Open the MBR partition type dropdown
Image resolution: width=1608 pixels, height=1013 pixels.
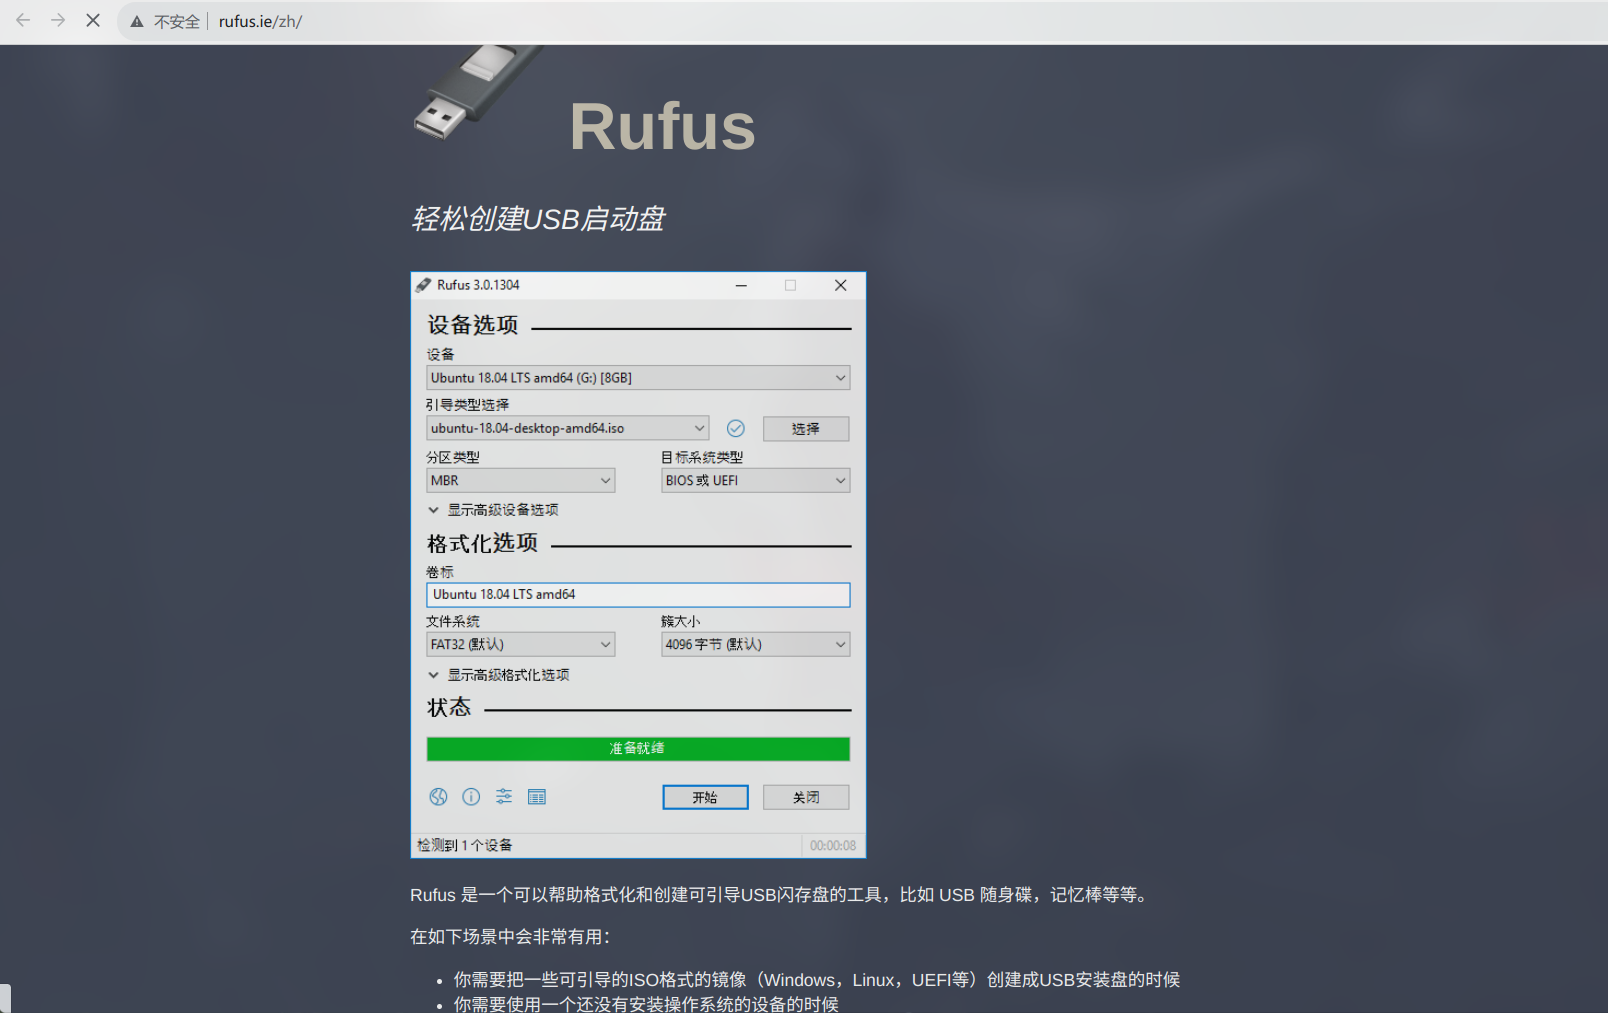[x=520, y=480]
